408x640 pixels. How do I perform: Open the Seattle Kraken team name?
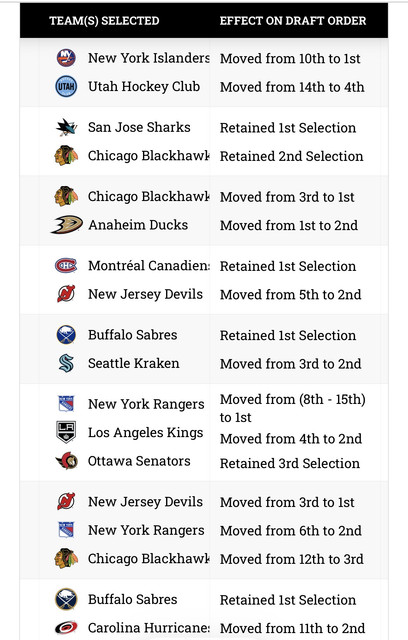click(134, 363)
